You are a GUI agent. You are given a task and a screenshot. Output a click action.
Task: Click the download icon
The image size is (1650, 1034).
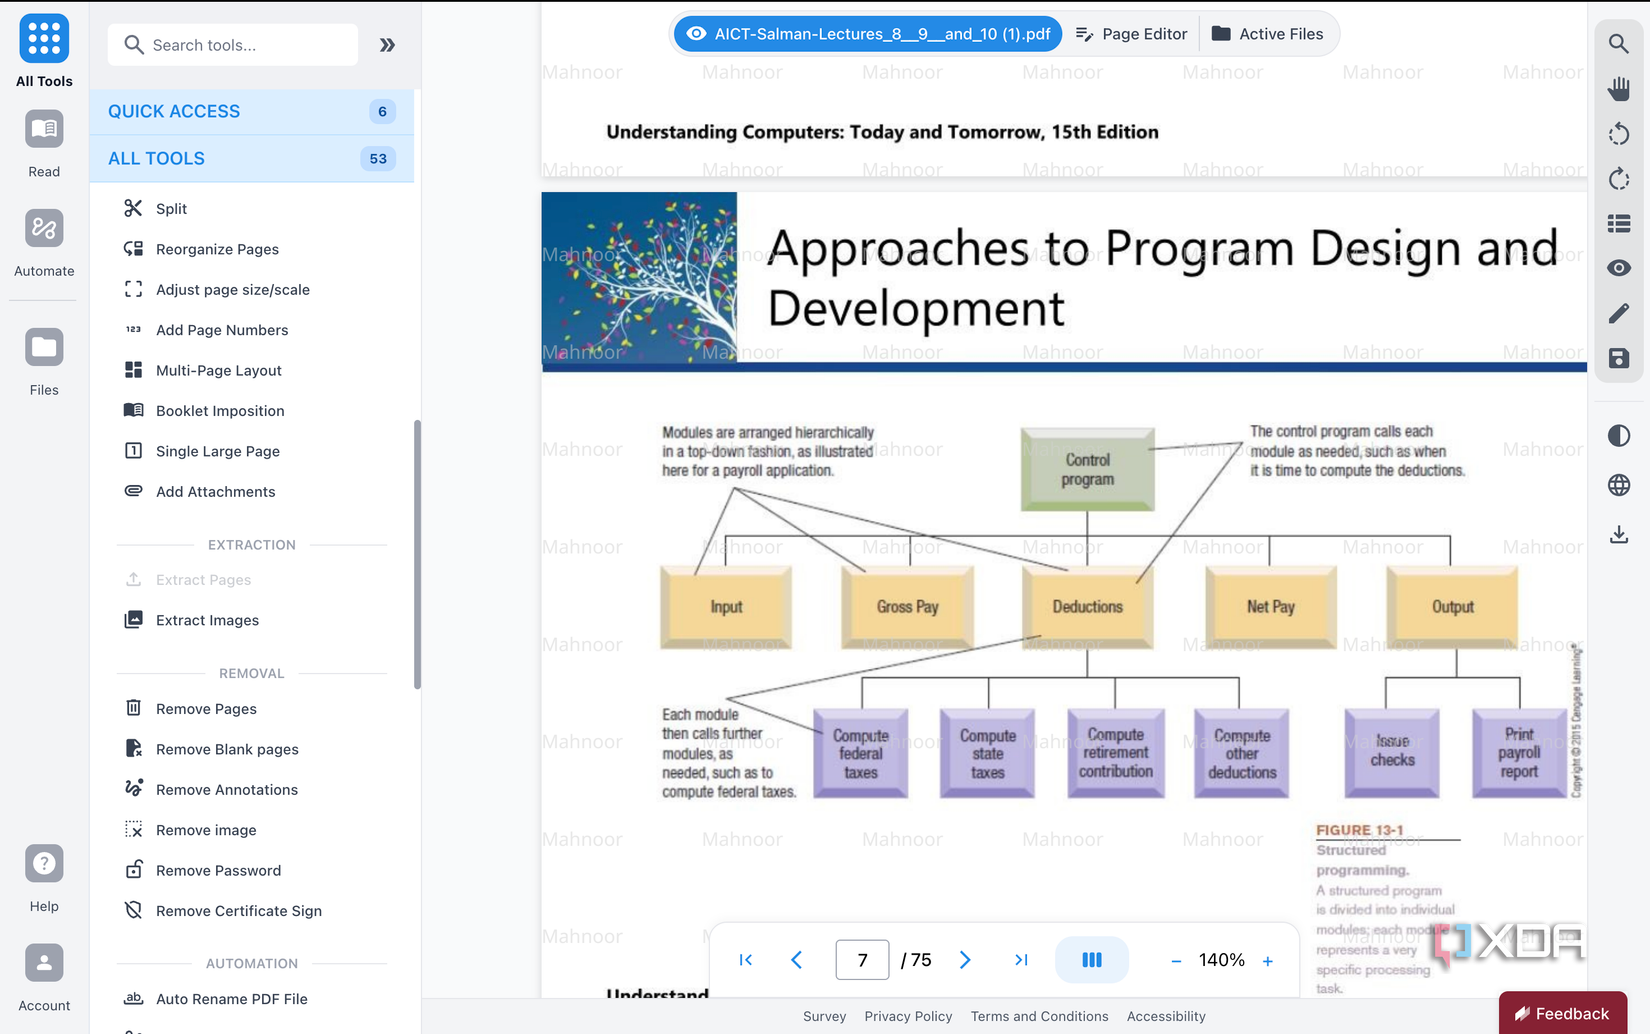pos(1618,535)
